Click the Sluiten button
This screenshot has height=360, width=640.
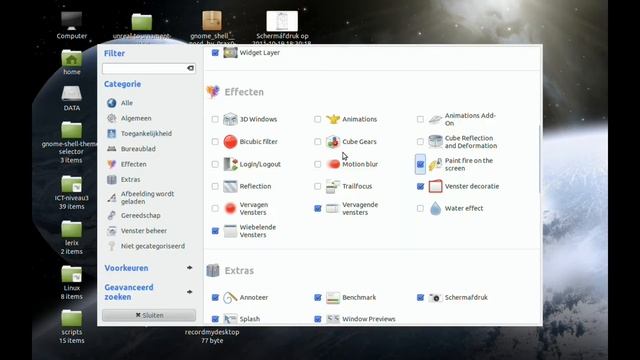point(149,315)
